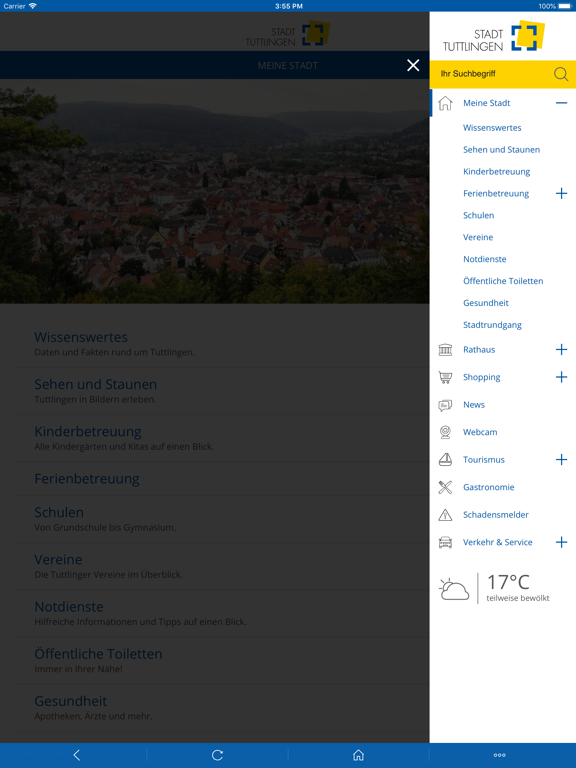Click the Stadt Tuttlingen logo in sidebar
This screenshot has height=768, width=576.
tap(493, 36)
